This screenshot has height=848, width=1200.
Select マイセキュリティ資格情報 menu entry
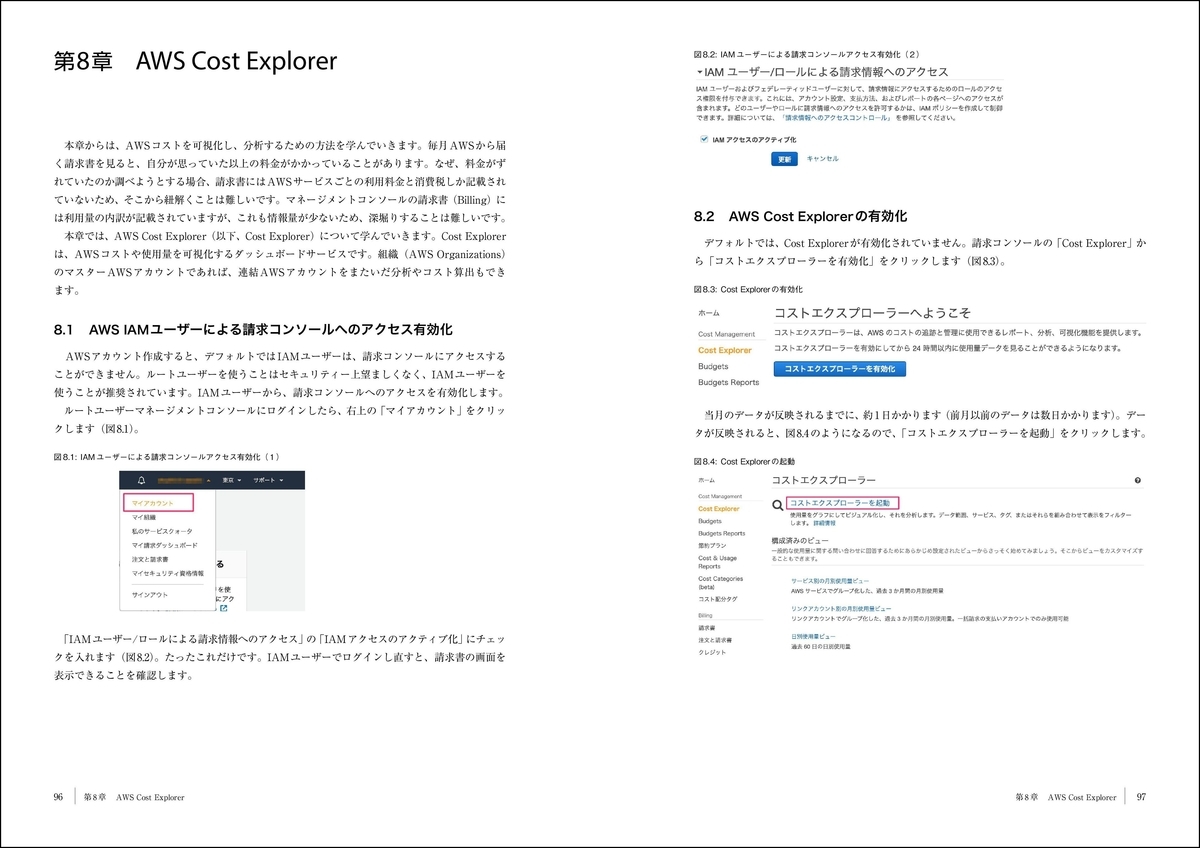coord(167,574)
